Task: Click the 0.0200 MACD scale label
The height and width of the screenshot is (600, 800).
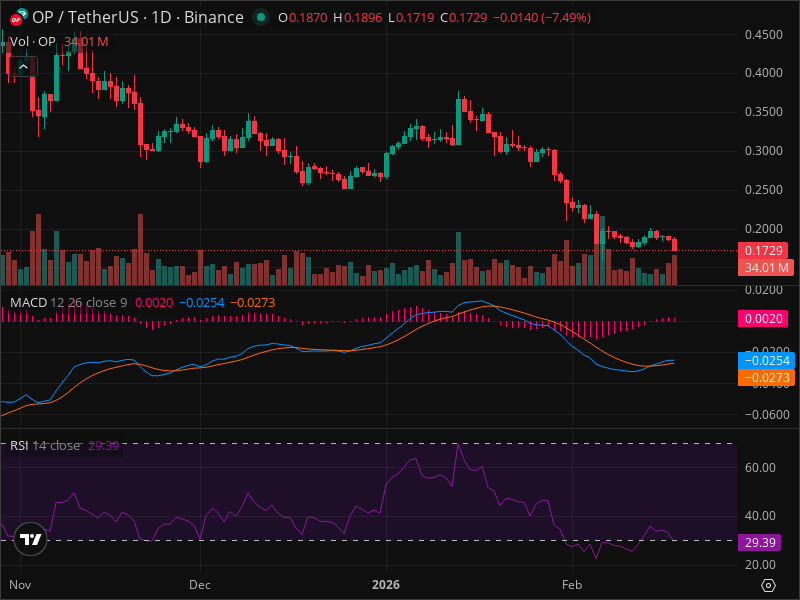Action: (763, 290)
